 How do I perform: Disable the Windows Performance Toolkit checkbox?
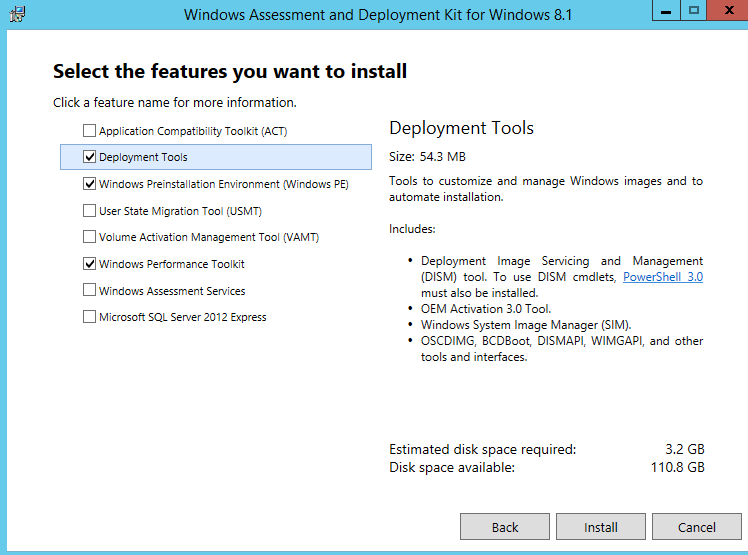(90, 264)
